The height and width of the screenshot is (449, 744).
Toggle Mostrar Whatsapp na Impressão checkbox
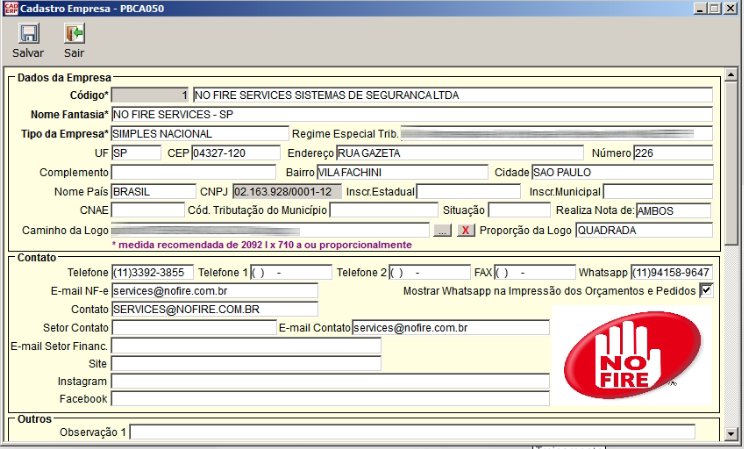pyautogui.click(x=706, y=290)
